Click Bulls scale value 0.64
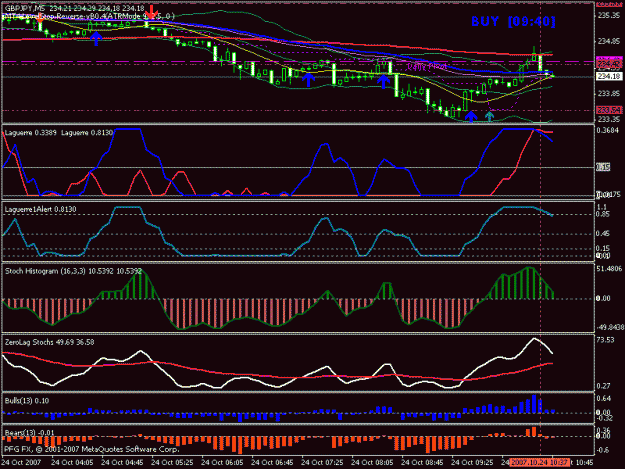 [604, 398]
